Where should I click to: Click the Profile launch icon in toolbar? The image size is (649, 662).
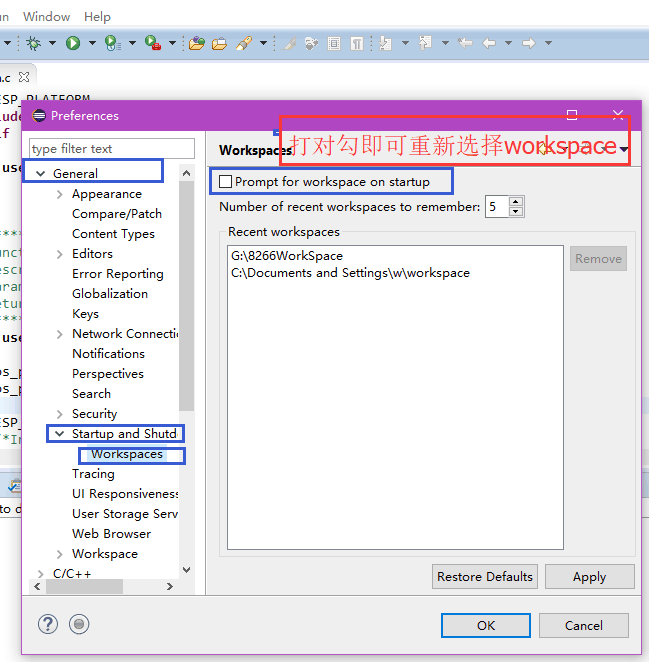(113, 43)
